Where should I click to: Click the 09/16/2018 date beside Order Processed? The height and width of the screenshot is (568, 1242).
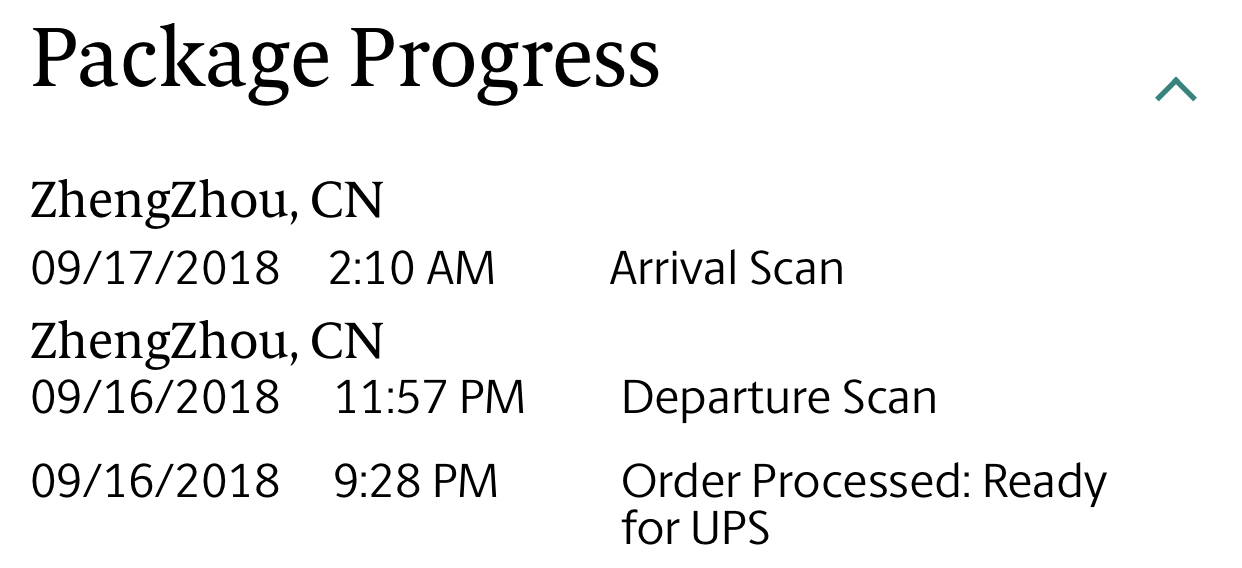(156, 481)
